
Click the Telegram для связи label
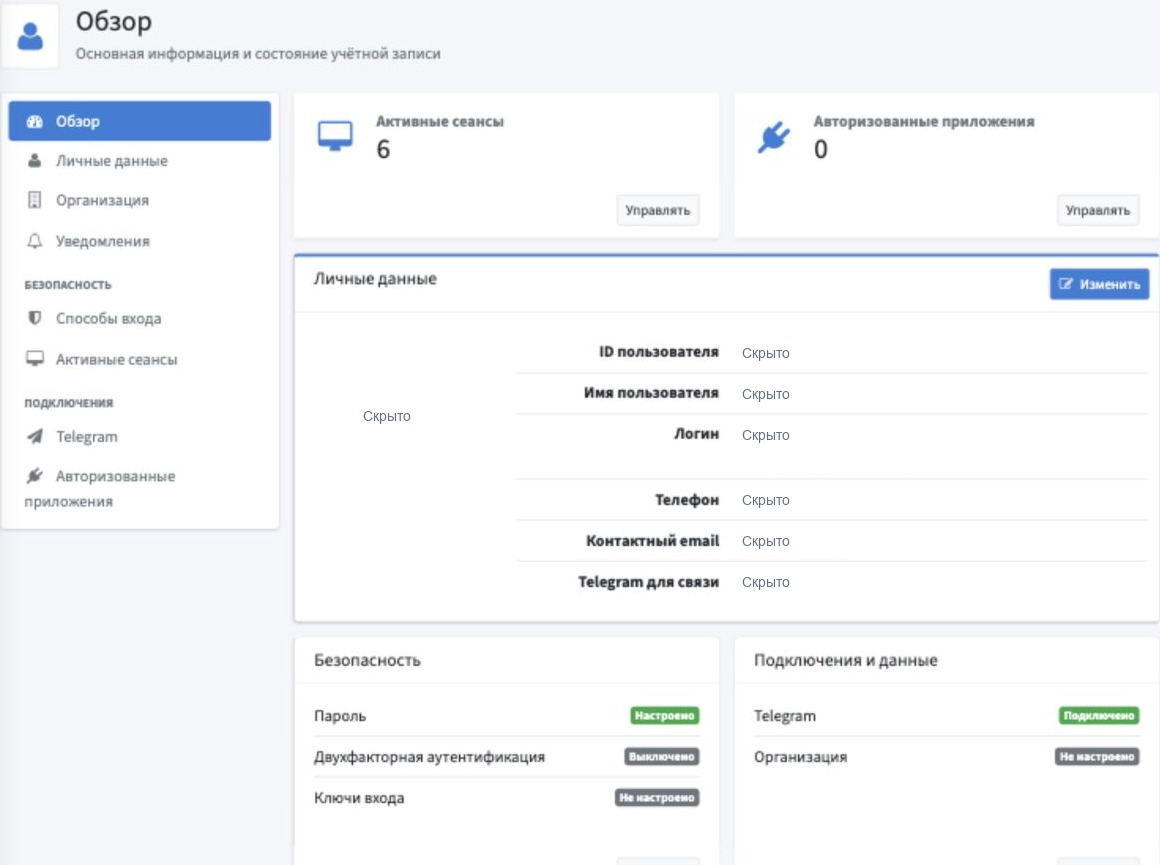click(649, 582)
